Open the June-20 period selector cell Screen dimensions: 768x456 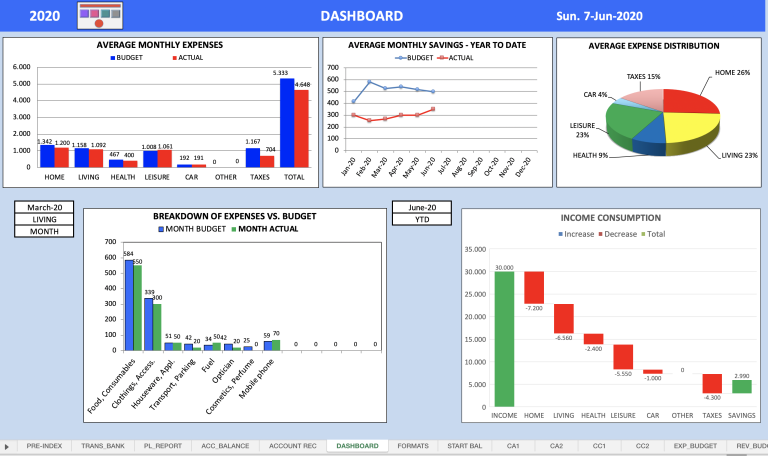coord(422,208)
